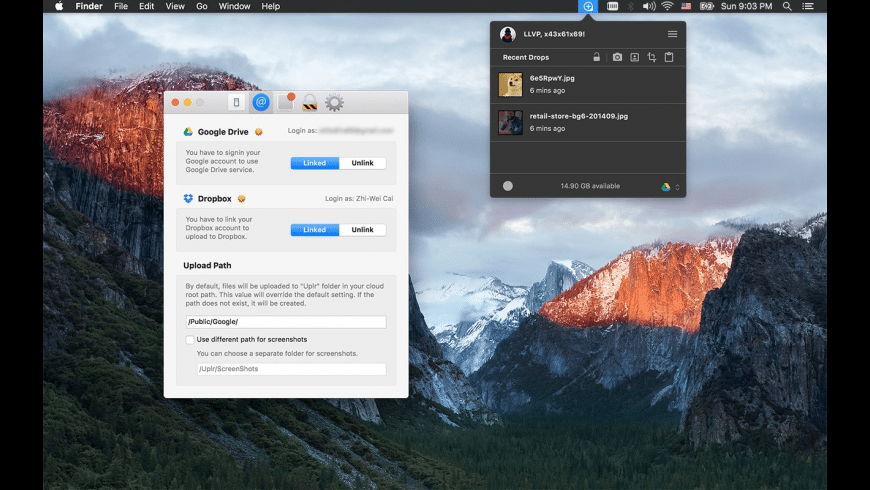Open the padlock security tab in preferences
870x490 pixels.
tap(310, 102)
